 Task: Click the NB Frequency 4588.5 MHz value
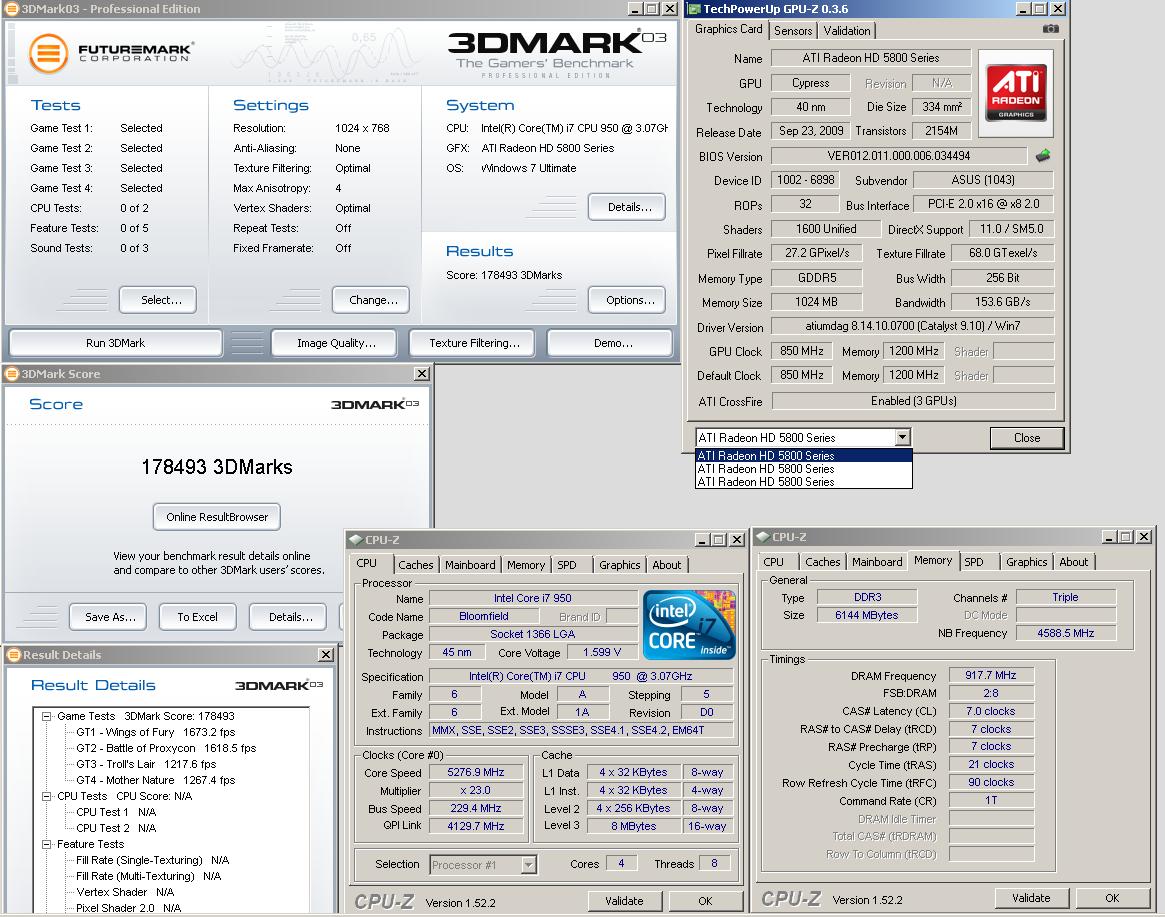[x=1065, y=633]
